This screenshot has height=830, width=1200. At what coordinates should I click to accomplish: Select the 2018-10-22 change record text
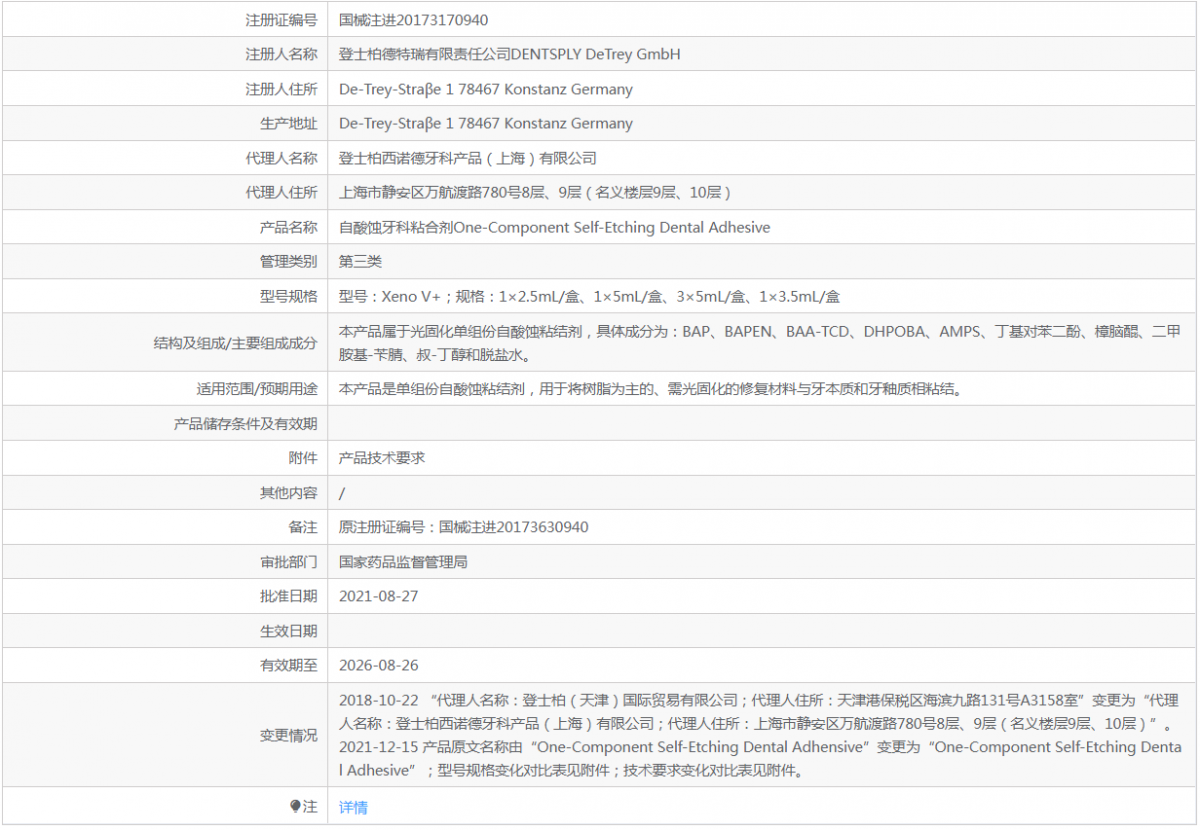760,711
